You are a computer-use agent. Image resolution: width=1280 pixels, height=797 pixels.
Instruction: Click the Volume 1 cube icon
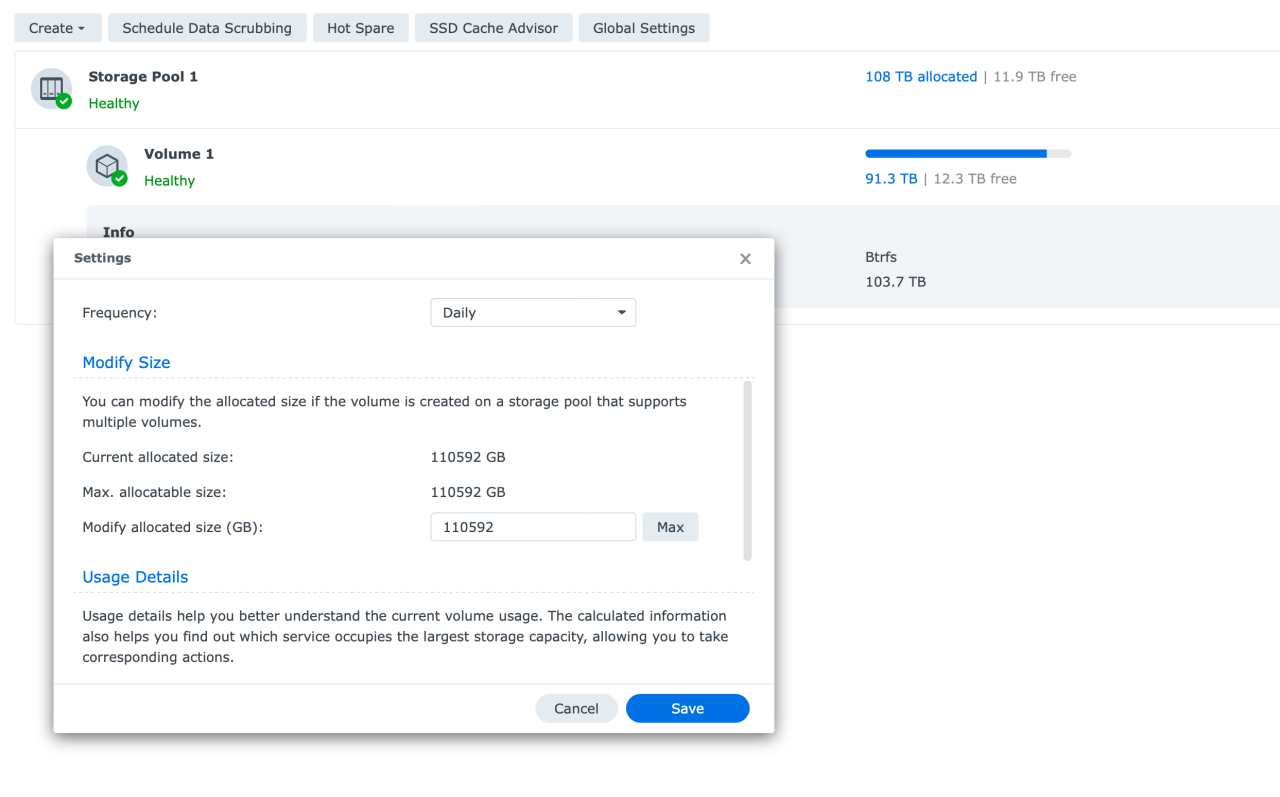(x=107, y=166)
